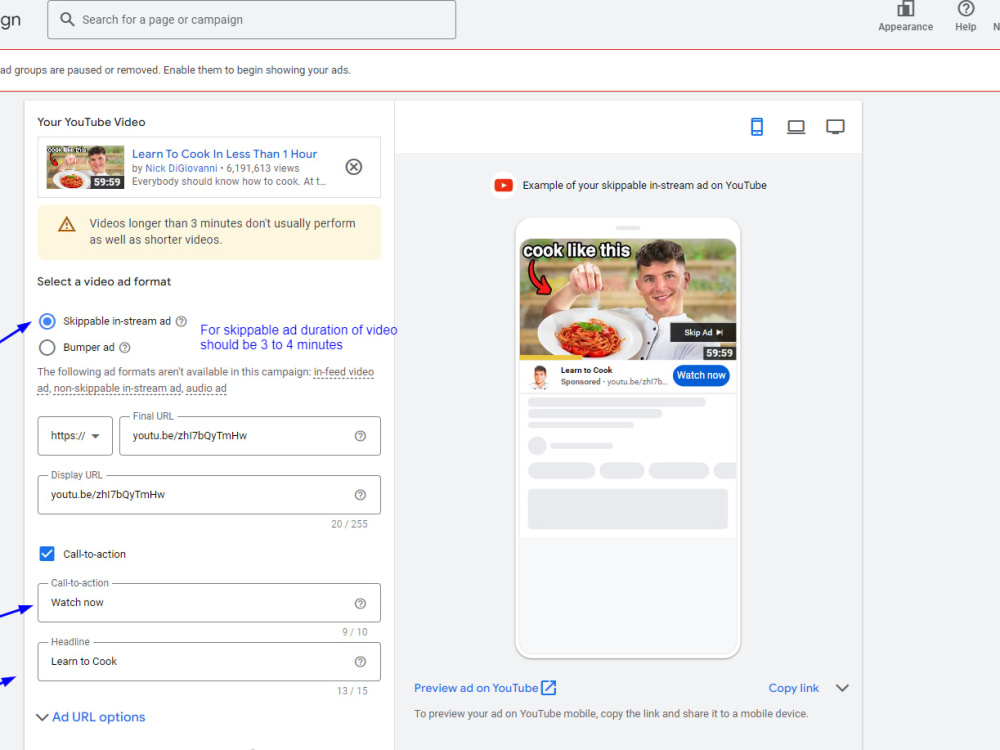The image size is (1000, 750).
Task: Click '13 / 15' headline character counter
Action: pos(352,691)
